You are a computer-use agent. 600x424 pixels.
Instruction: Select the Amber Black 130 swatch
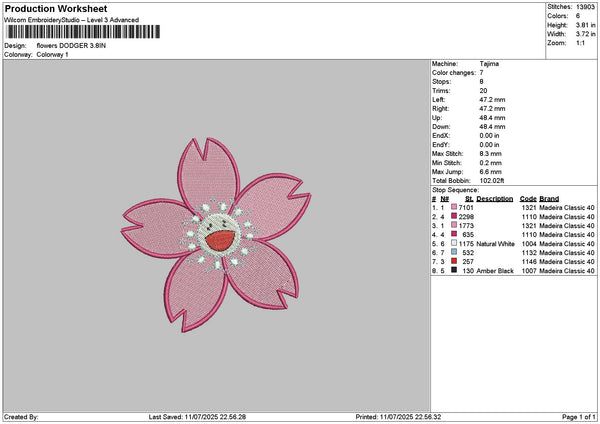point(454,270)
